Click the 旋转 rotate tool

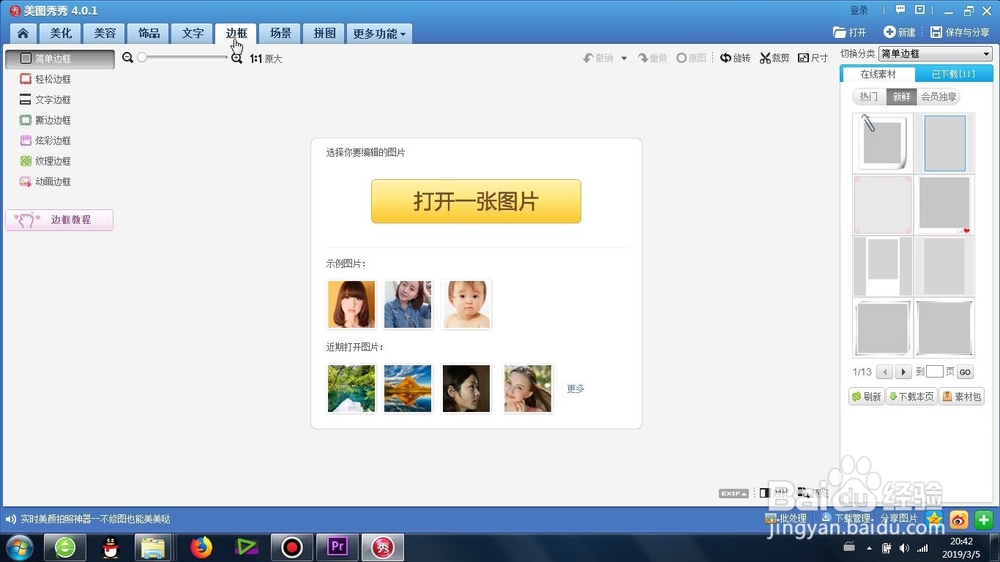[735, 58]
